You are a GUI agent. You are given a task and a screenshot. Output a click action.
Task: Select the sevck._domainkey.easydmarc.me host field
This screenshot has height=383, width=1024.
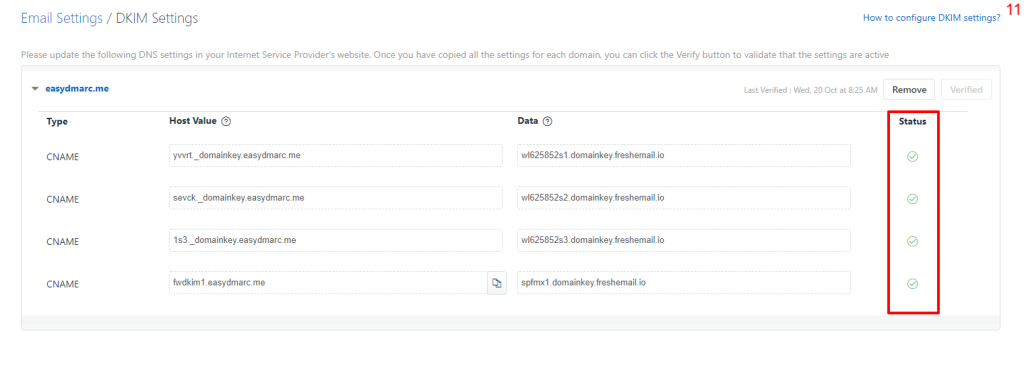click(336, 197)
